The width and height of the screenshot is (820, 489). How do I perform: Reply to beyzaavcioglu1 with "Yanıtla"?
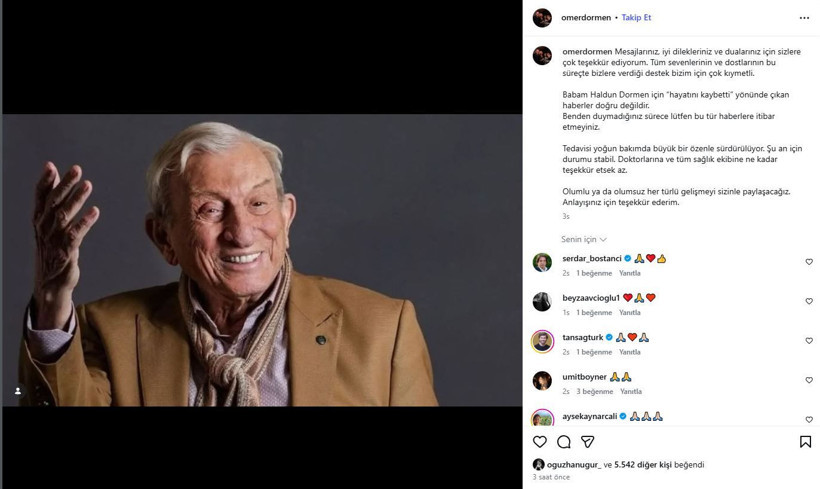click(629, 312)
